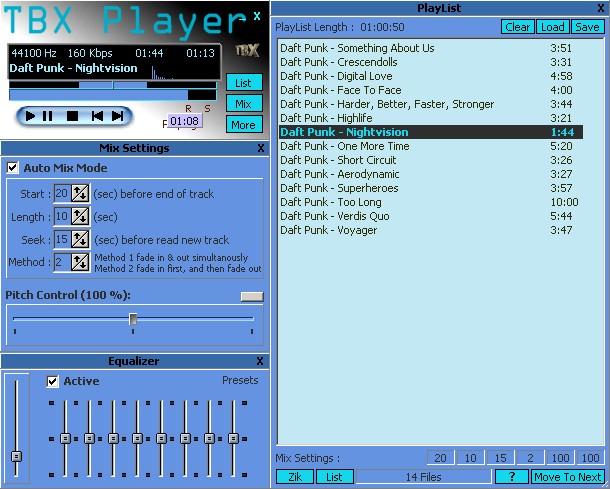Close the PlayList panel
610x489 pixels.
(x=601, y=8)
